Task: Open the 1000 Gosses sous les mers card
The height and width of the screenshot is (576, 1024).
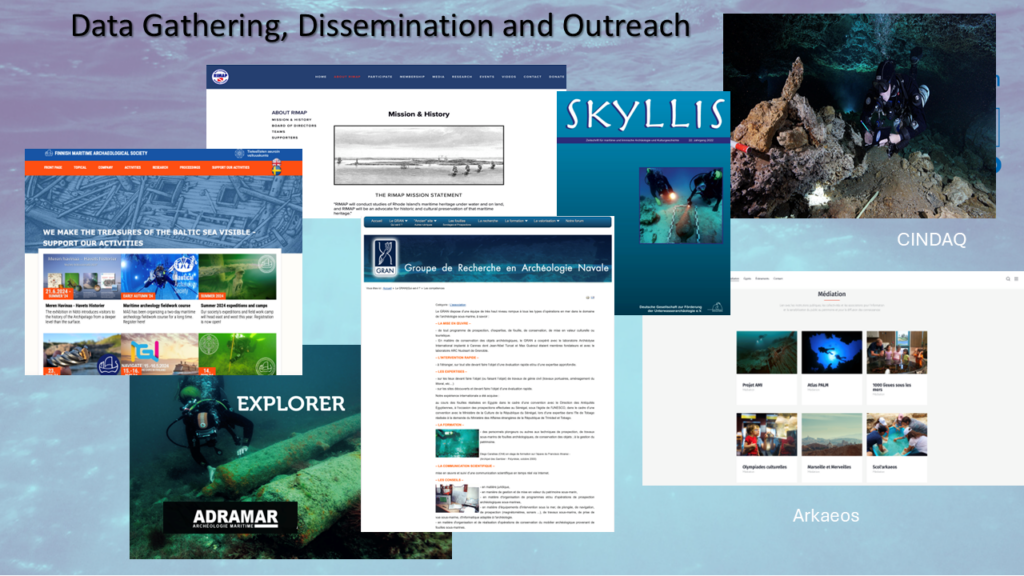Action: (x=897, y=368)
